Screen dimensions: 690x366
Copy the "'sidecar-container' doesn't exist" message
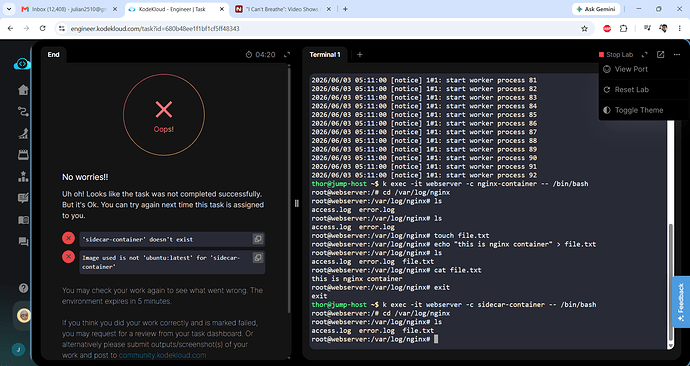258,239
